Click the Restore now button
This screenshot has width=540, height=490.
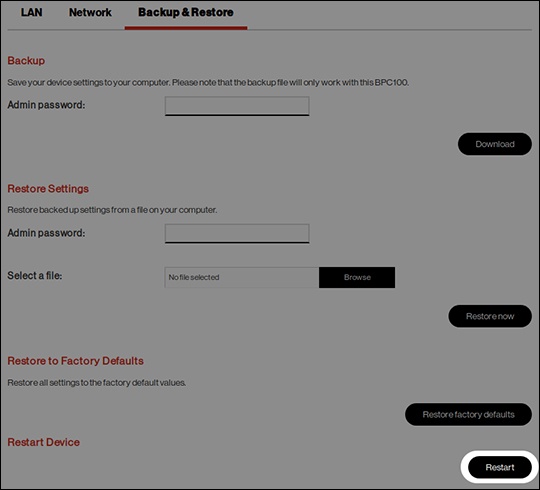(x=490, y=316)
